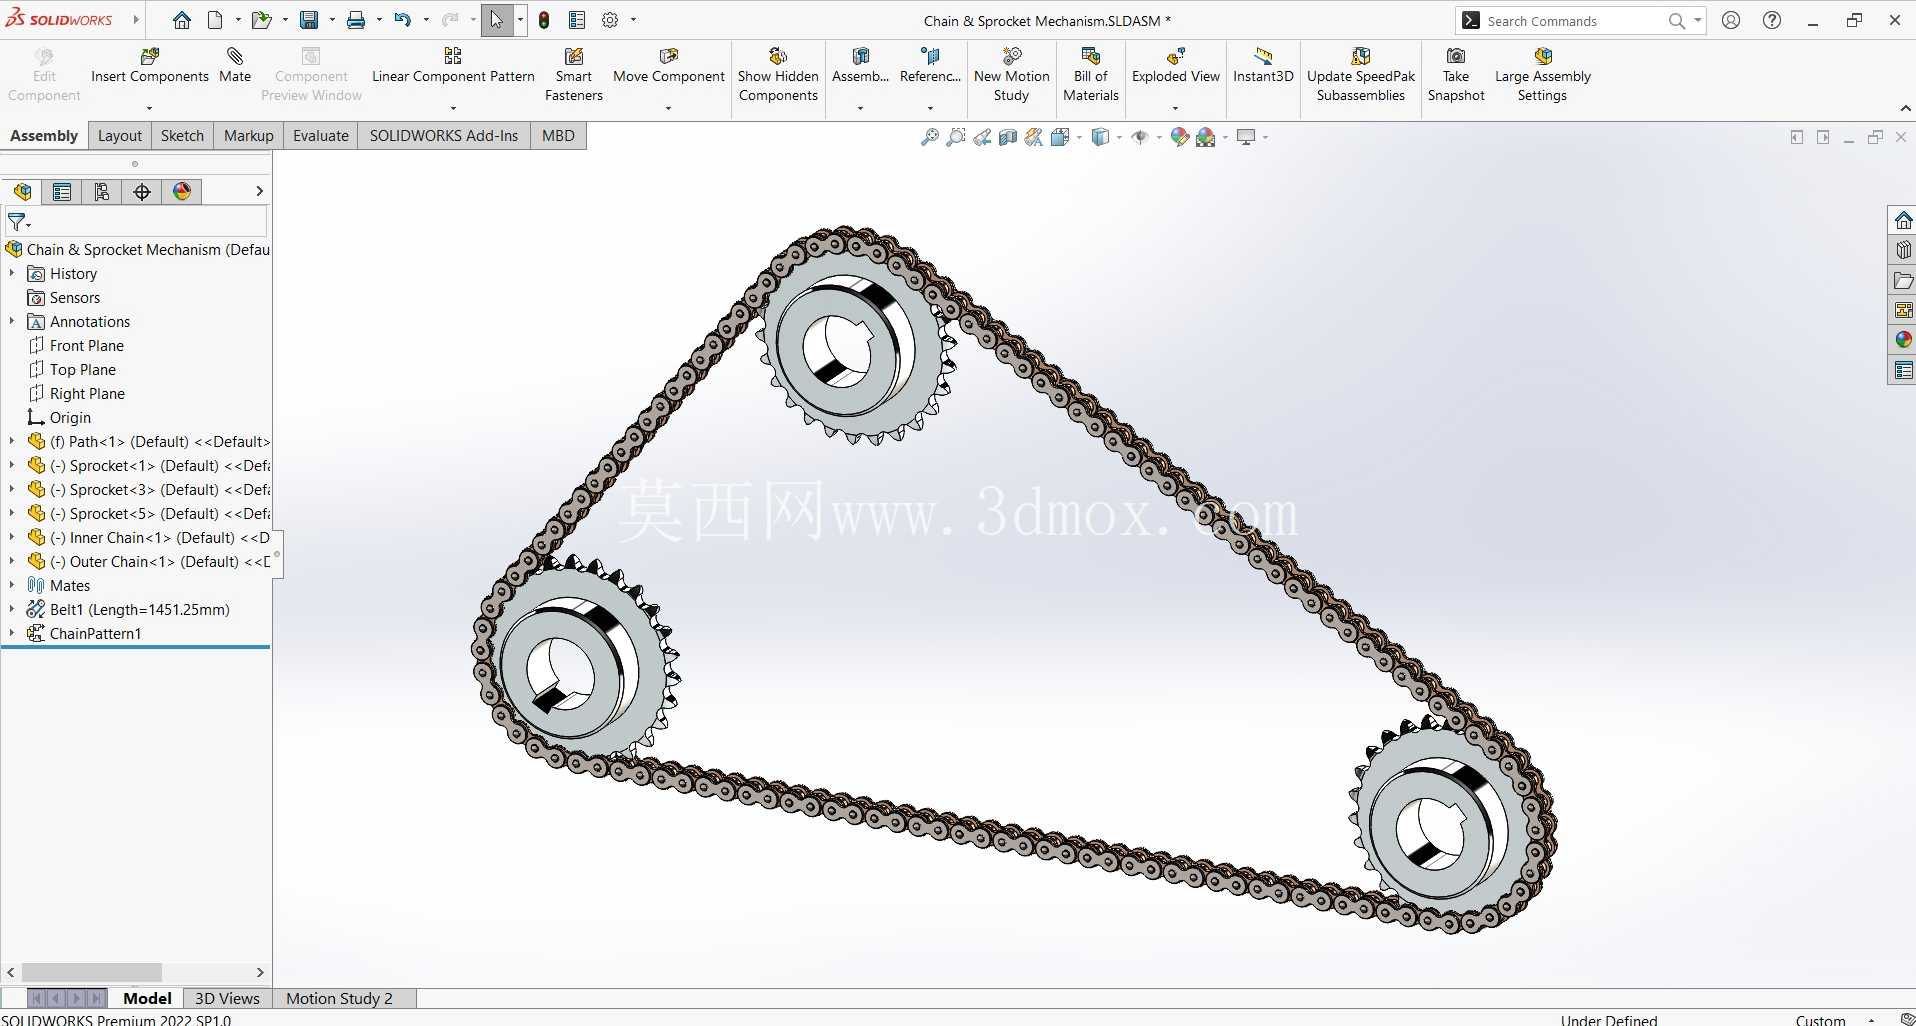
Task: Expand the Mates folder
Action: coord(12,585)
